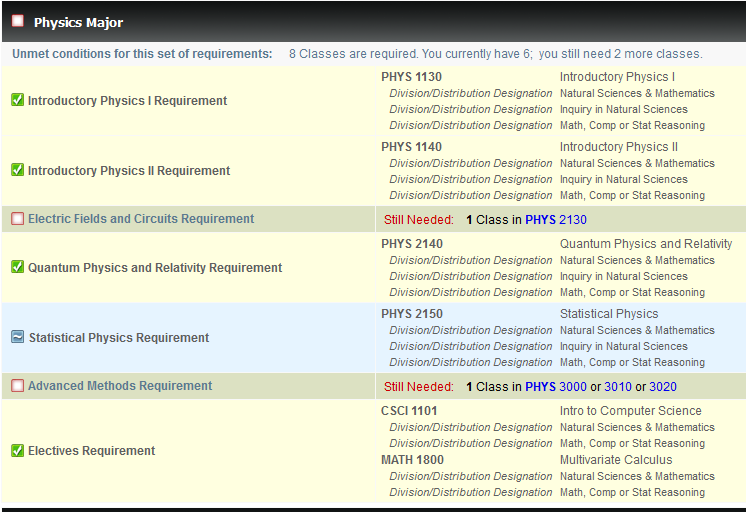This screenshot has width=746, height=512.
Task: Click the Physics Major incomplete checkbox icon
Action: (18, 21)
